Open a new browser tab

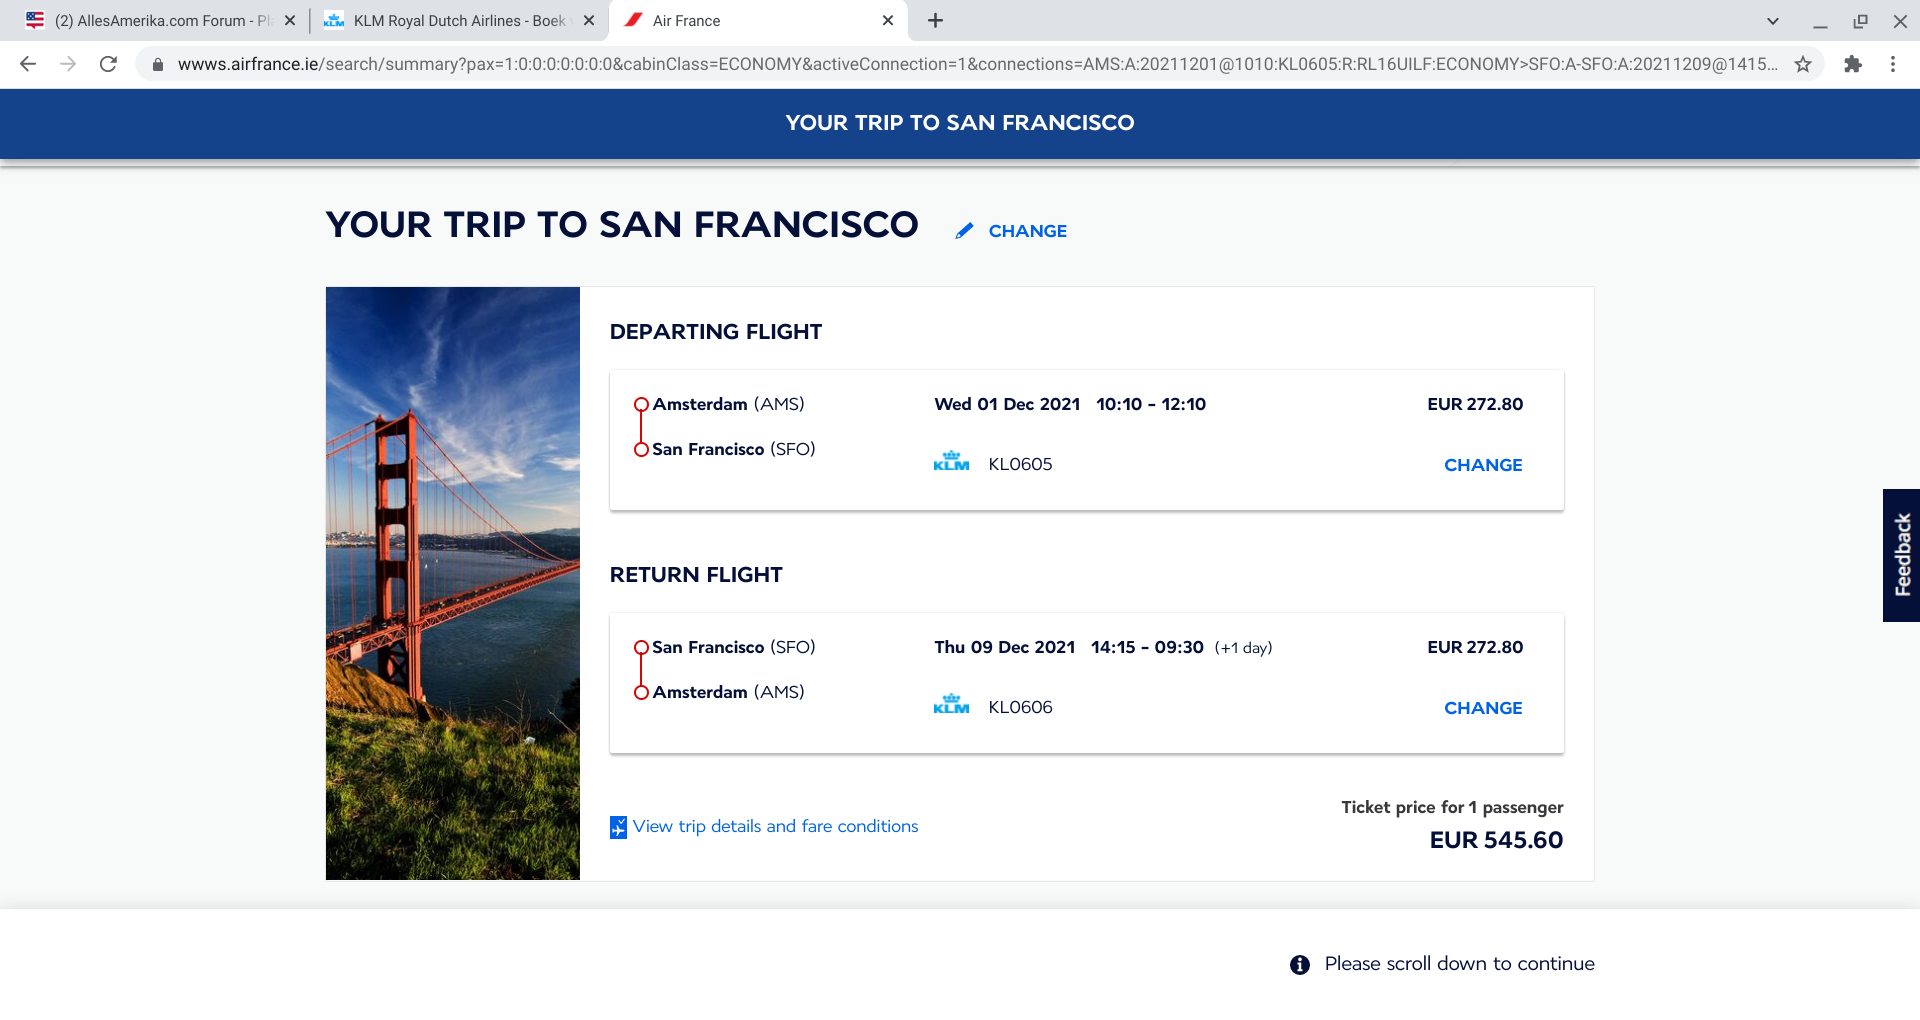click(x=935, y=21)
